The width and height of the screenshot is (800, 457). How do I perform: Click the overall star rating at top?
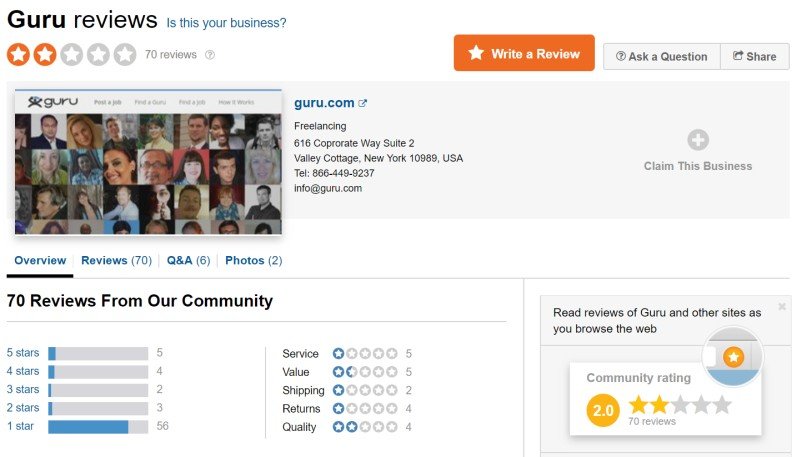pos(71,55)
